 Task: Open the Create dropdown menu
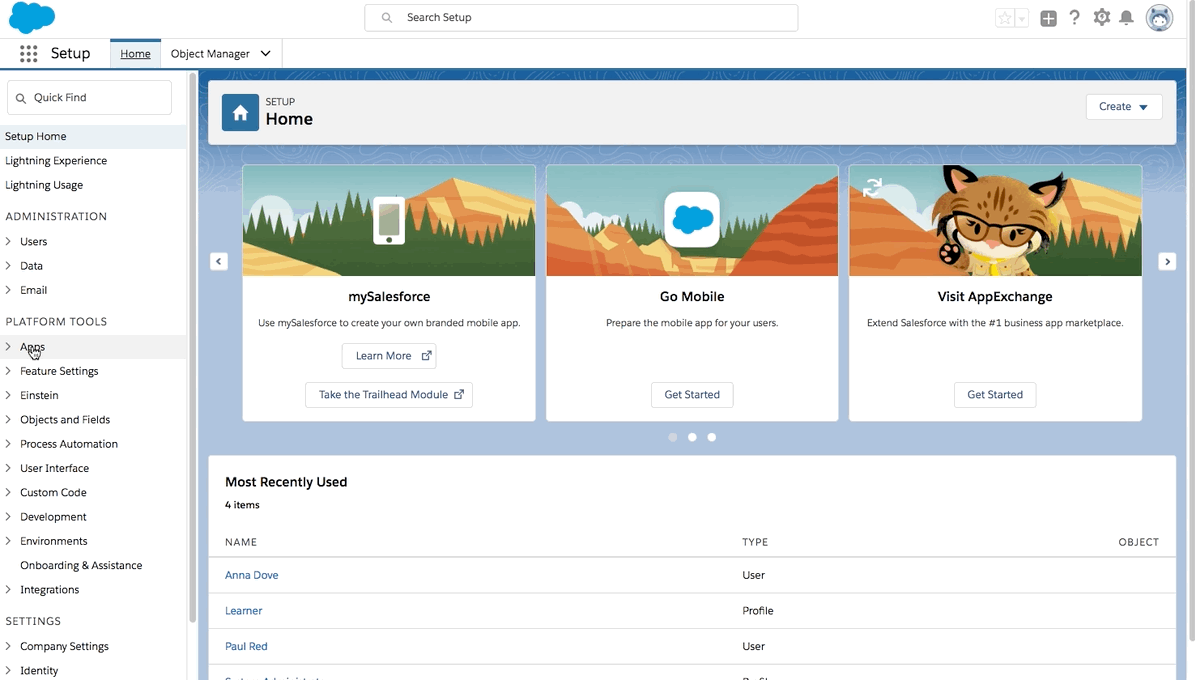1124,107
